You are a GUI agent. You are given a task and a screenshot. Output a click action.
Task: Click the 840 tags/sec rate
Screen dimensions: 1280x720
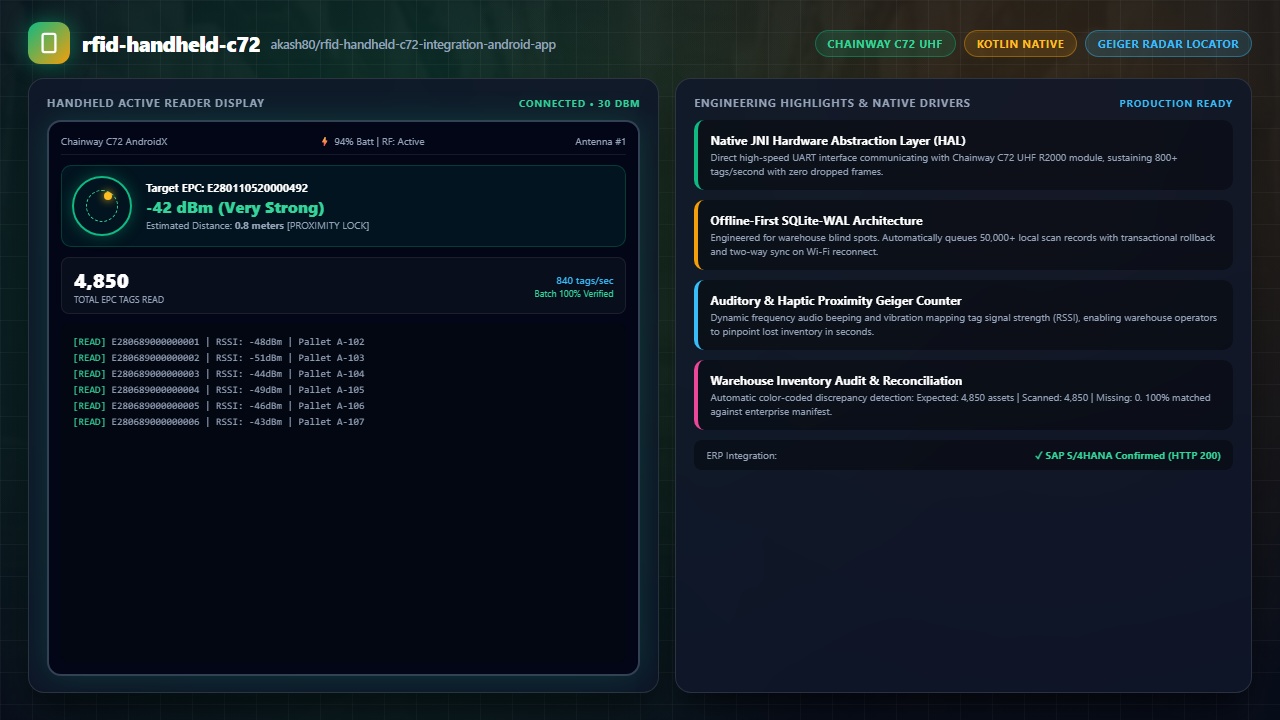585,281
